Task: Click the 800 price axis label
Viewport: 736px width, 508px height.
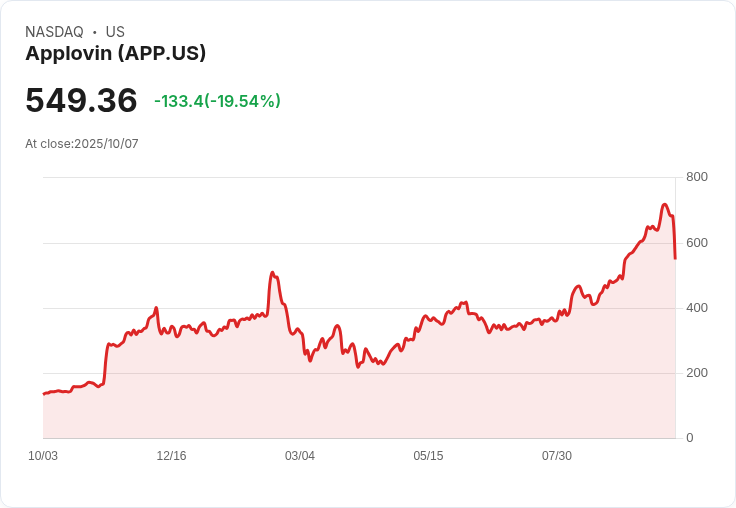Action: [697, 177]
